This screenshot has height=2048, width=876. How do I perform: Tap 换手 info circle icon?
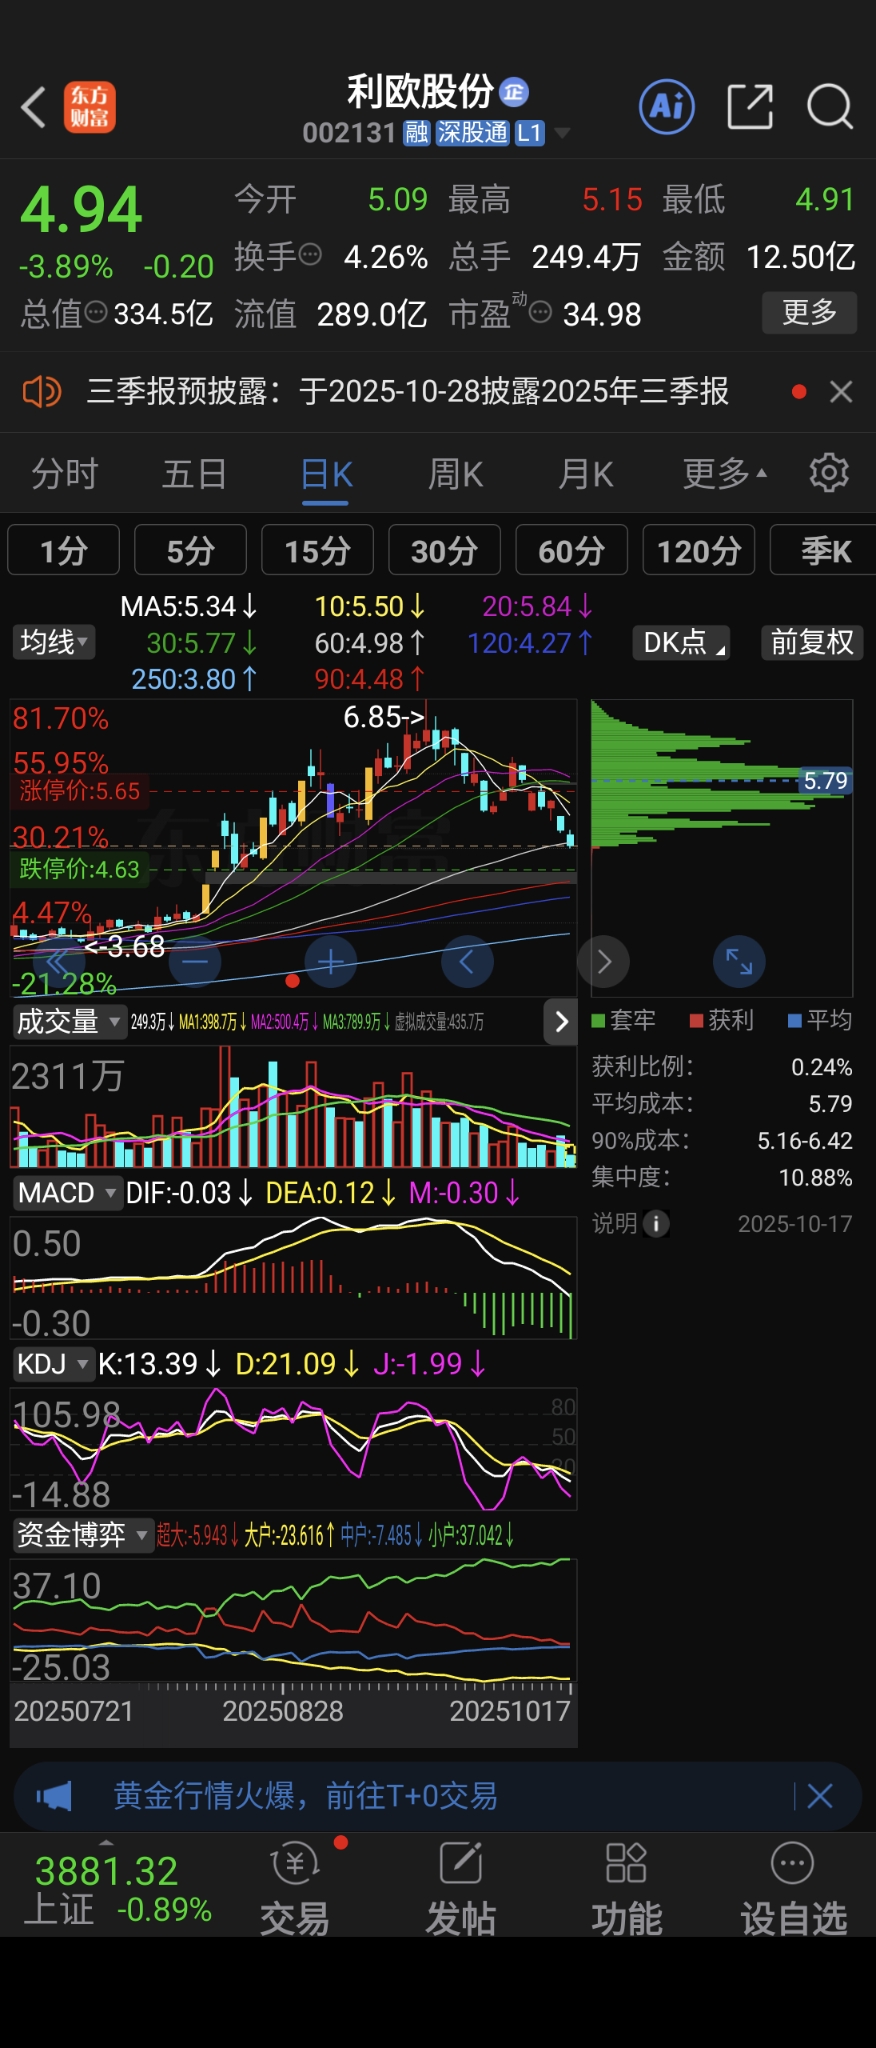pos(311,254)
